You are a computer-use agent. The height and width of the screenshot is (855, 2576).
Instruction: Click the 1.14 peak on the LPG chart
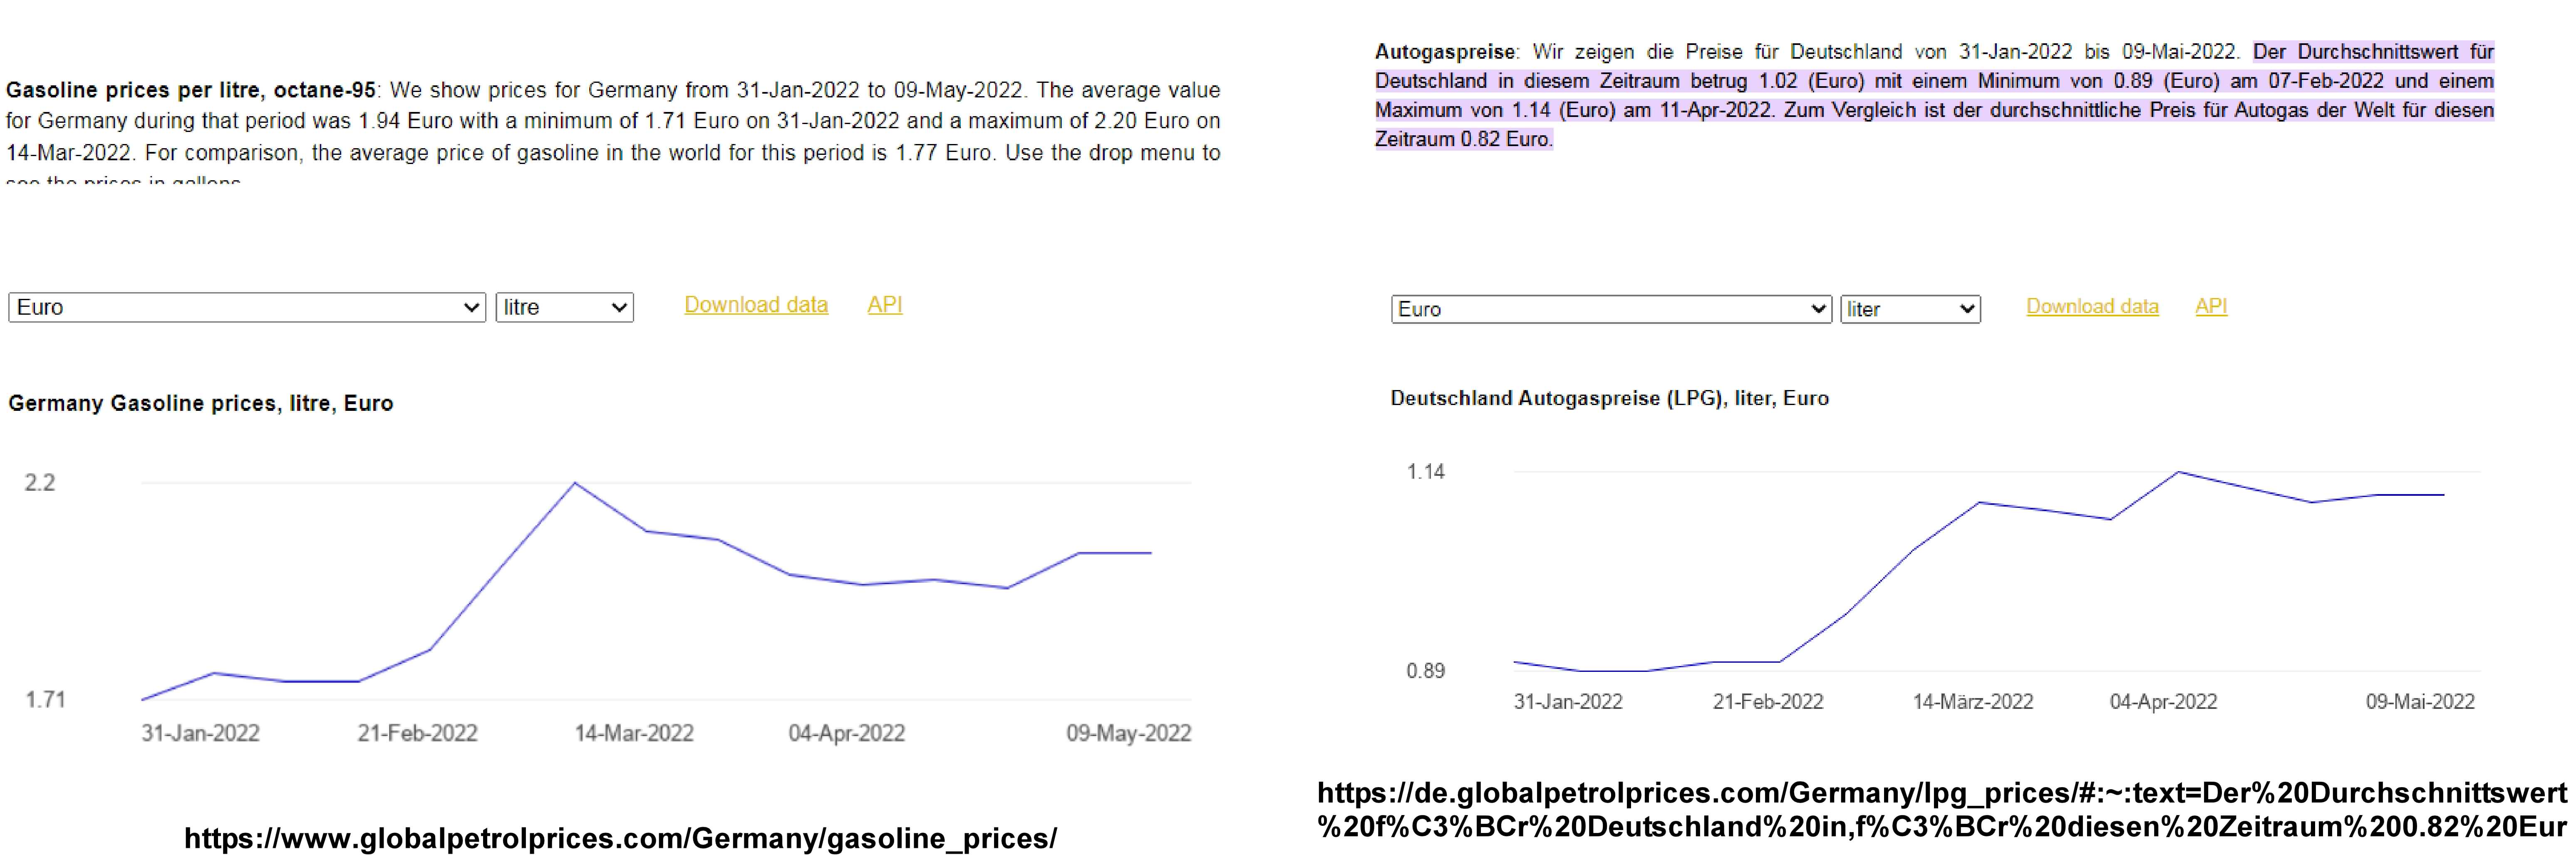pos(2178,472)
